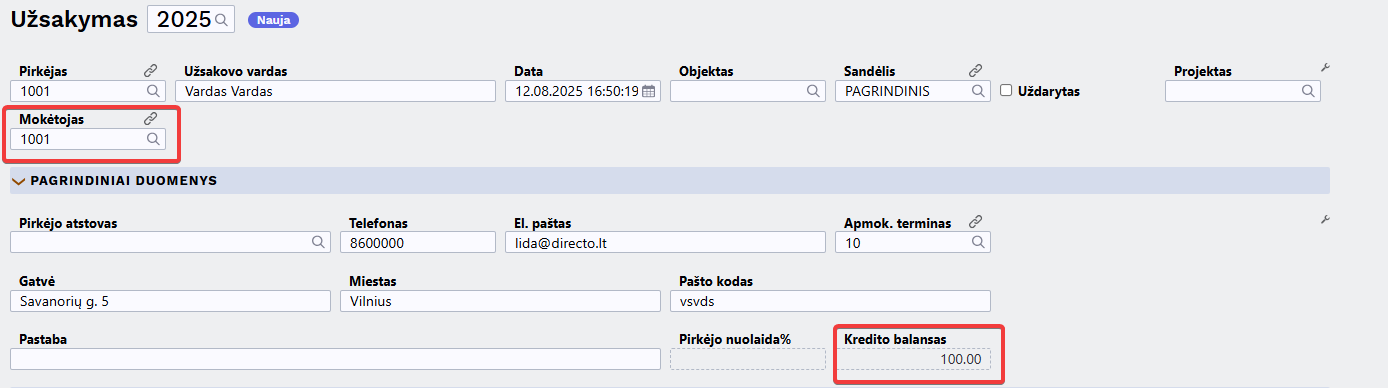The image size is (1388, 388).
Task: Open link icon next to Pirkėjas label
Action: point(151,71)
